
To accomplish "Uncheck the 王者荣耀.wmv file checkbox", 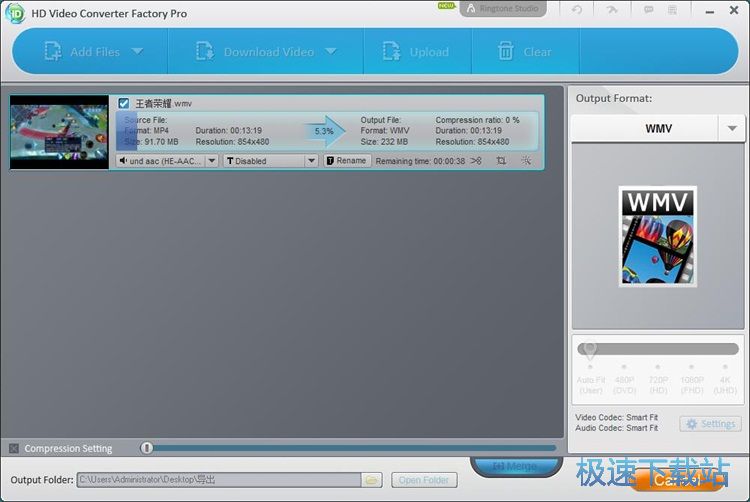I will (x=124, y=103).
